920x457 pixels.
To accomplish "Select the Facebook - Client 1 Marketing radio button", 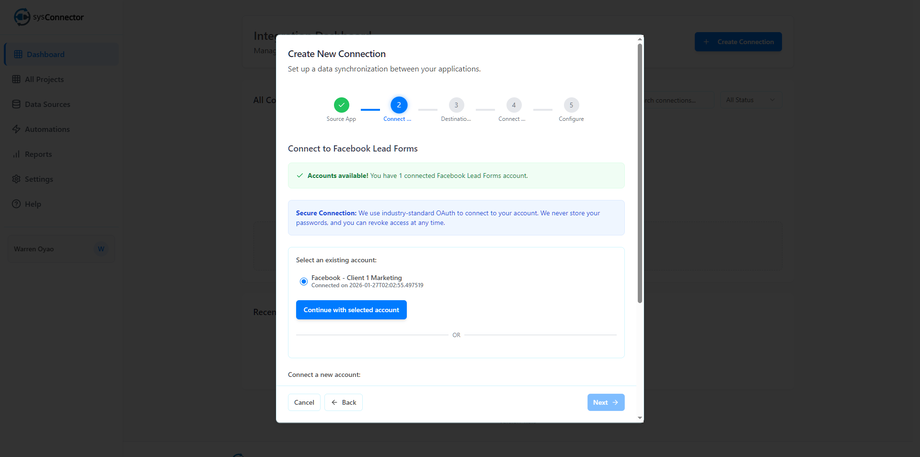I will point(304,281).
